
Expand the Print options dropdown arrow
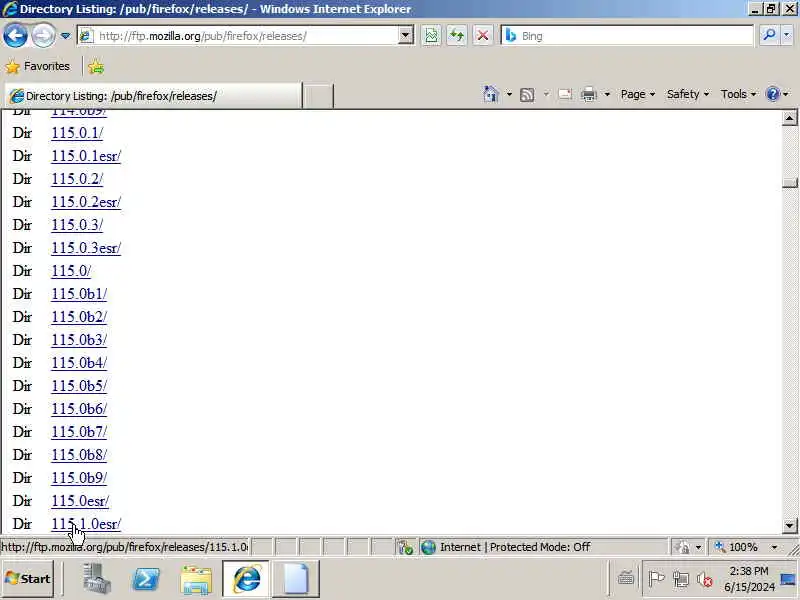pyautogui.click(x=607, y=94)
